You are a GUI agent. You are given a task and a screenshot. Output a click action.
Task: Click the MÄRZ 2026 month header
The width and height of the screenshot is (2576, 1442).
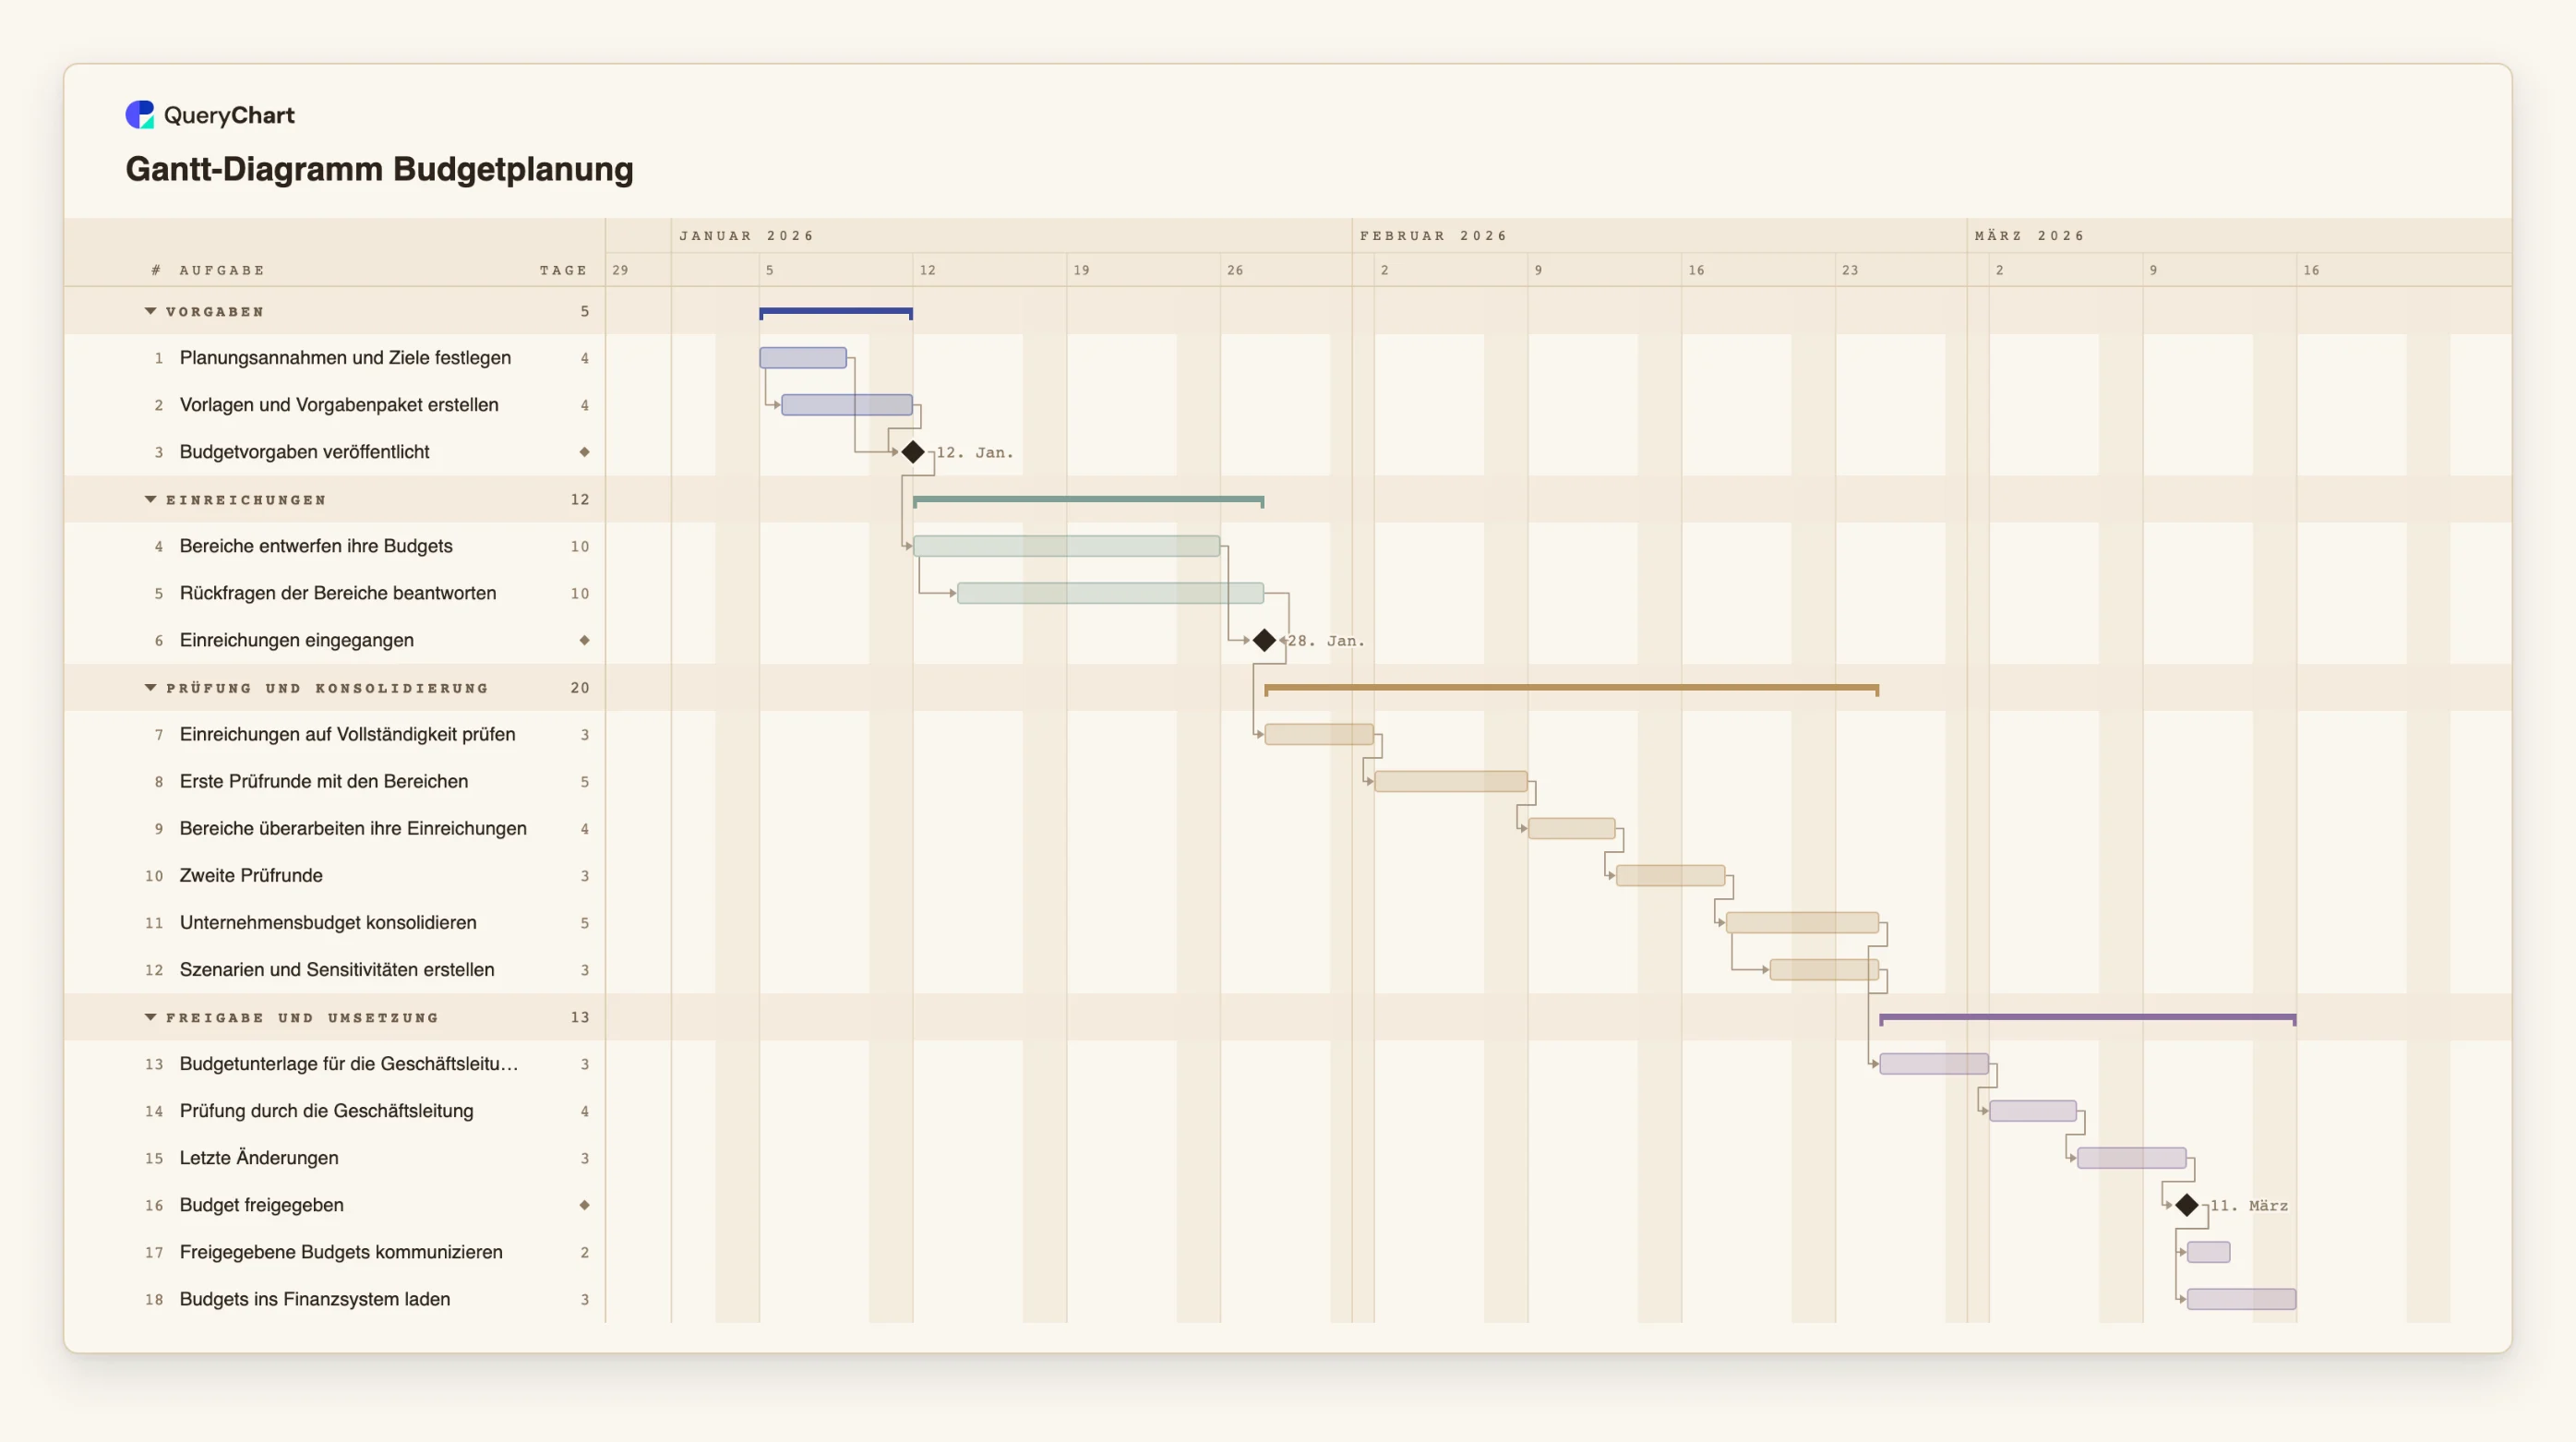coord(2029,236)
